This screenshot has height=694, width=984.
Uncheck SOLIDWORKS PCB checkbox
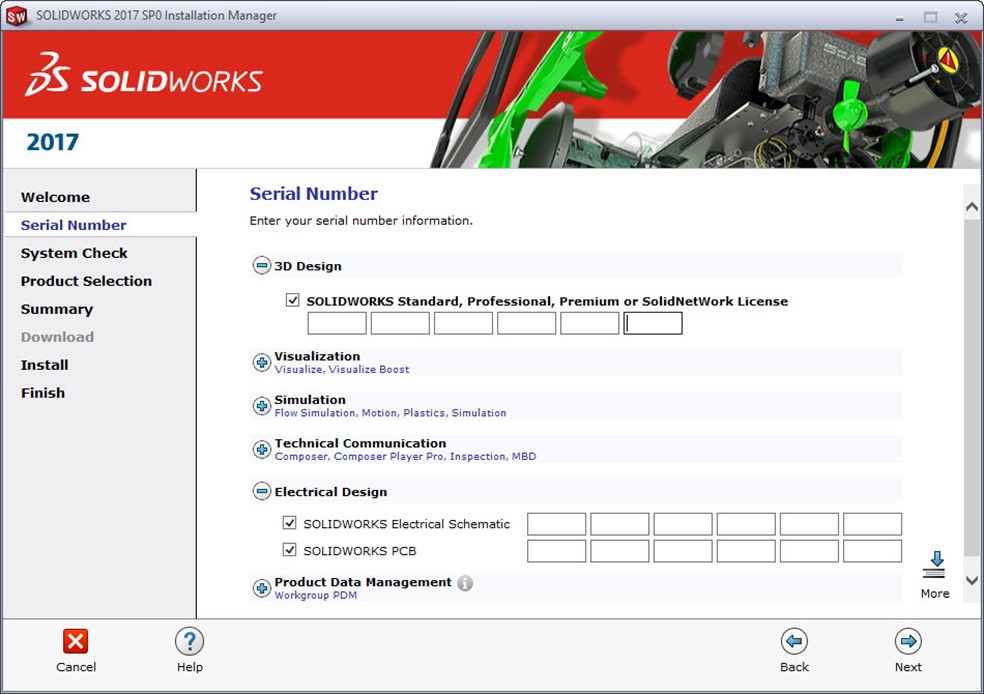290,550
